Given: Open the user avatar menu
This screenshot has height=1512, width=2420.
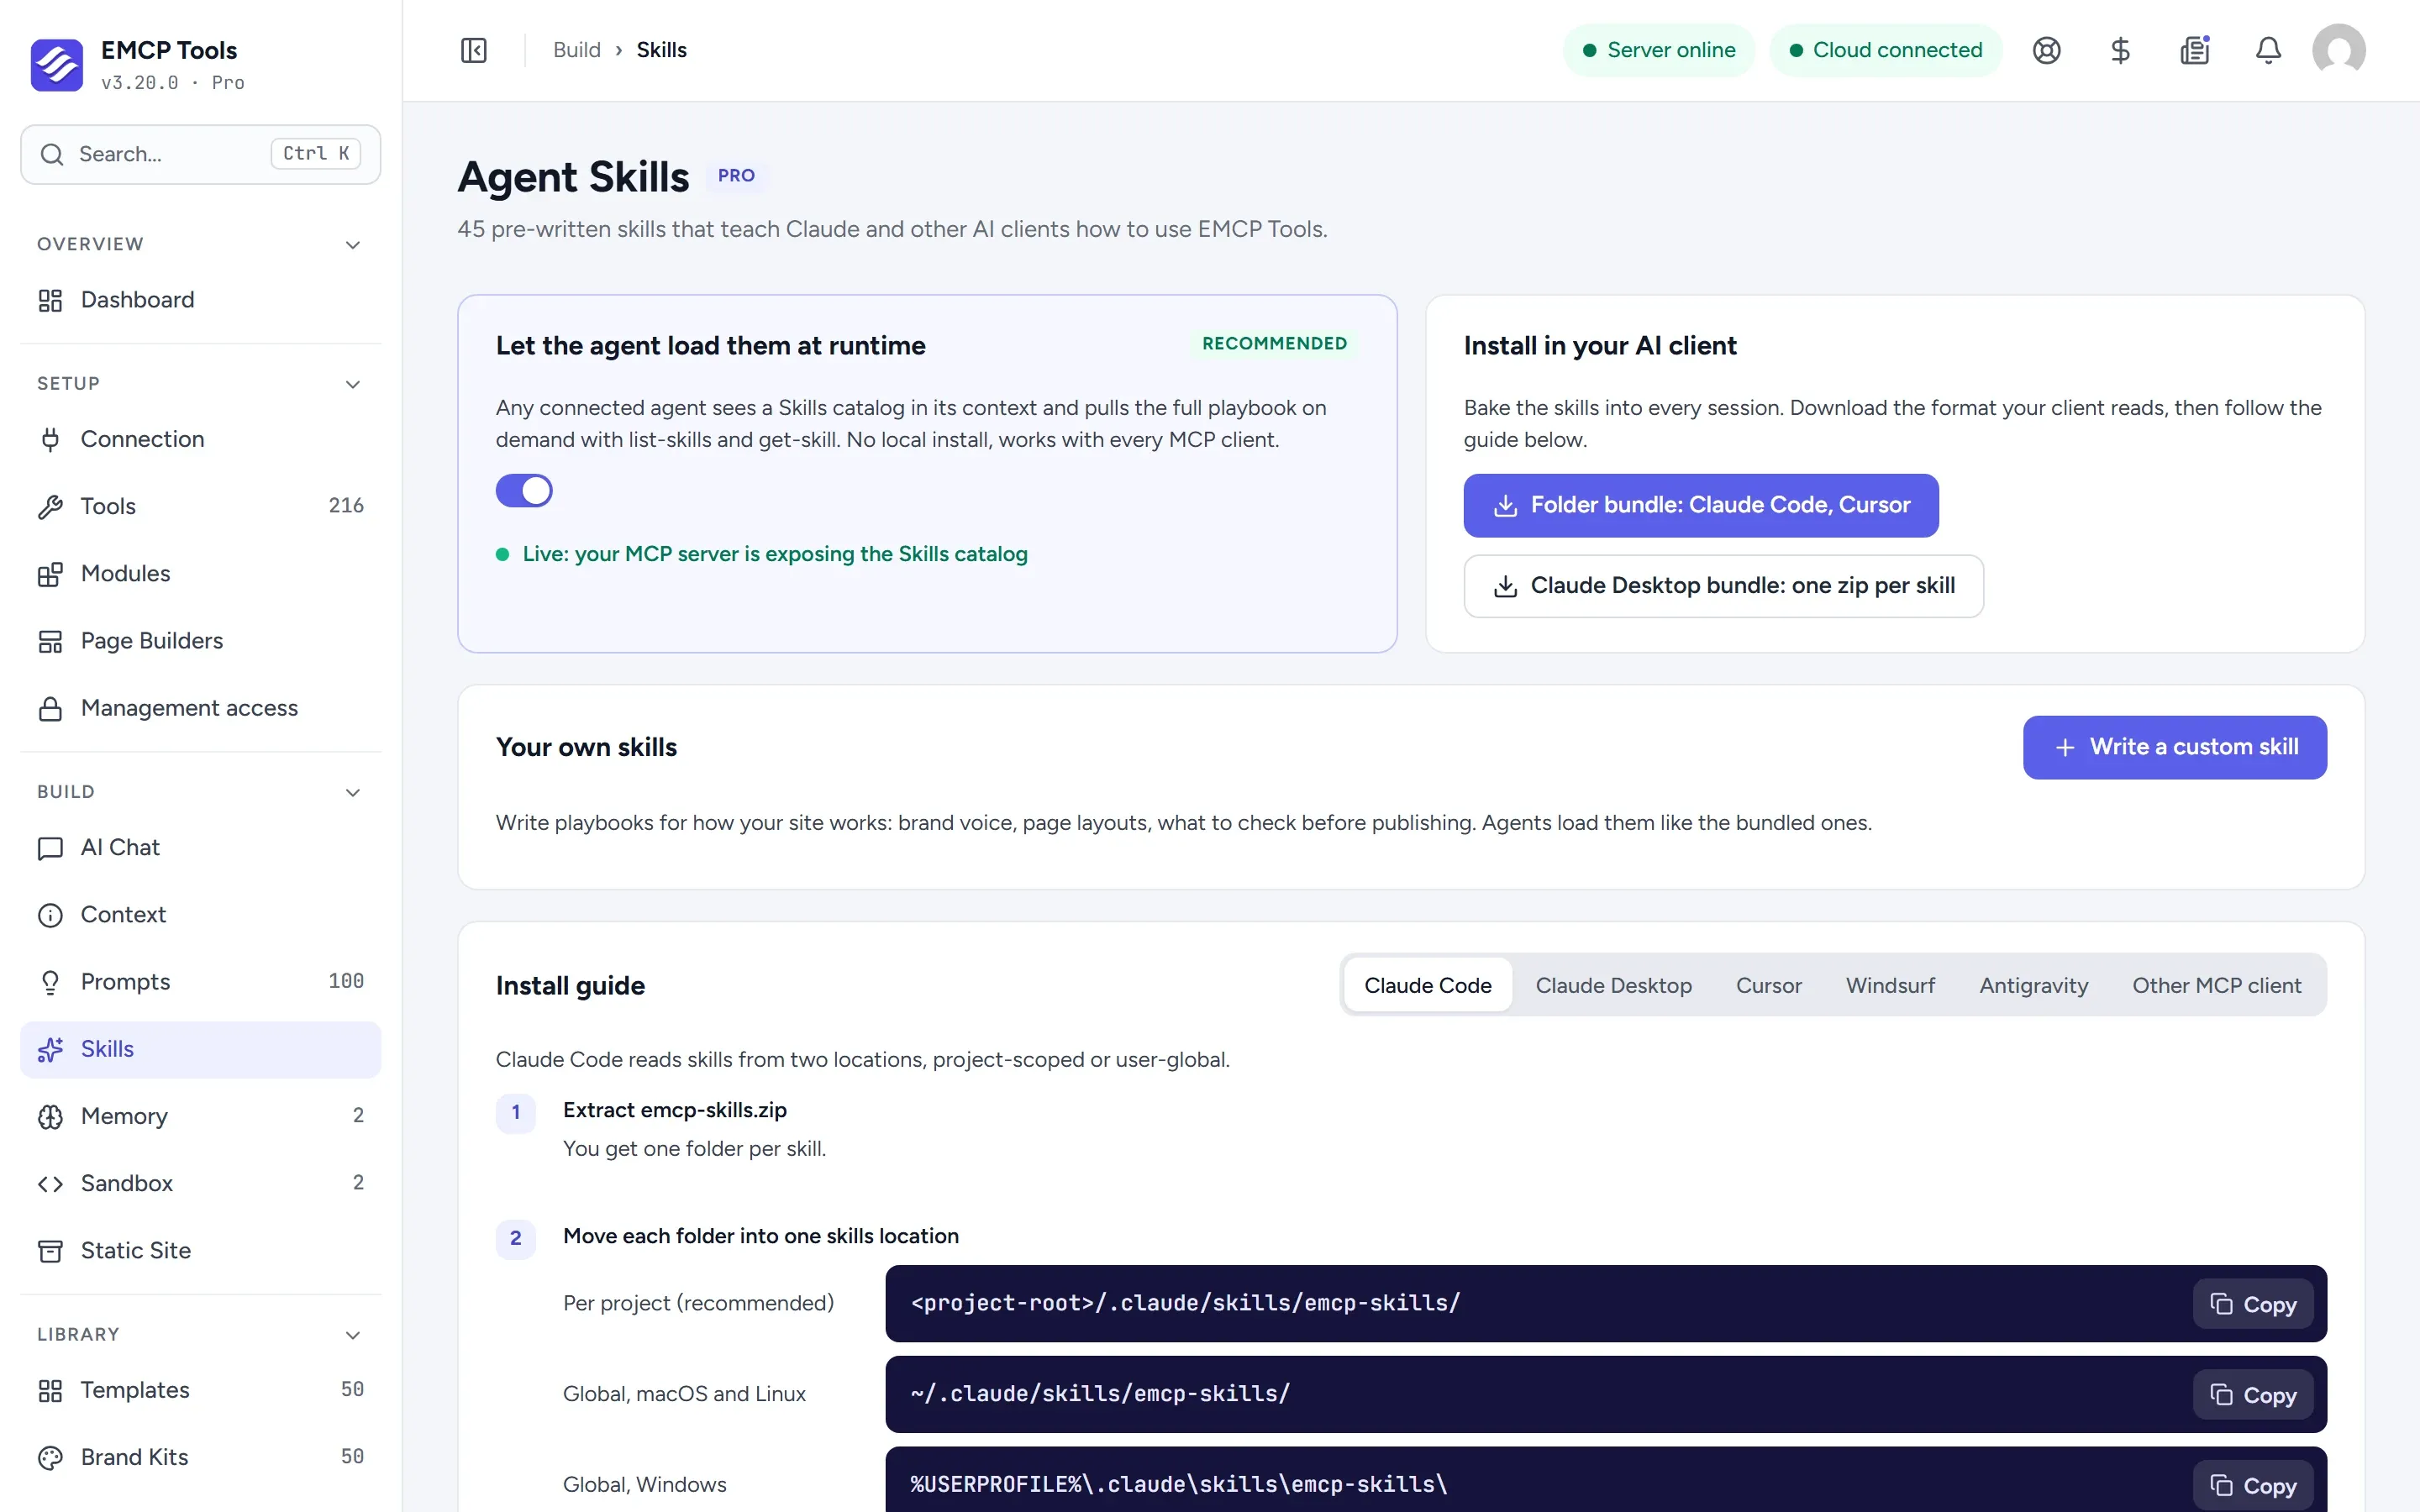Looking at the screenshot, I should [2338, 50].
